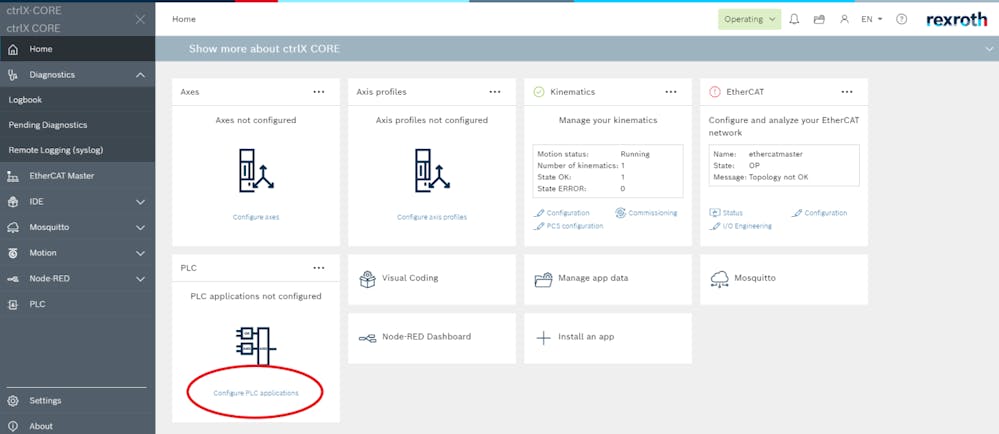Open Kinematics Commissioning link
Viewport: 999px width, 434px height.
click(646, 213)
